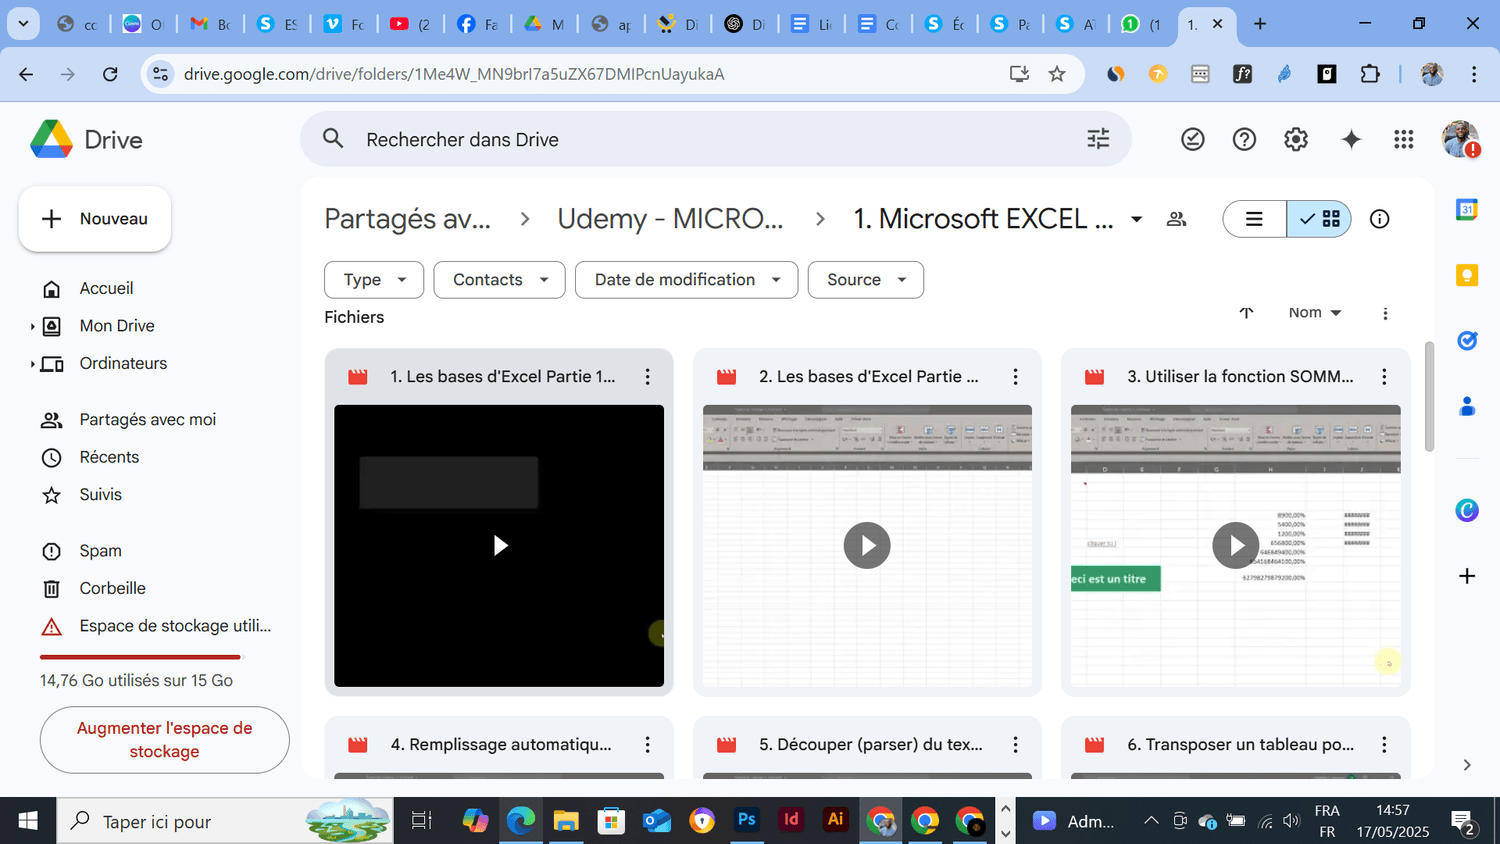Expand the Mon Drive tree arrow
This screenshot has height=844, width=1500.
click(32, 326)
